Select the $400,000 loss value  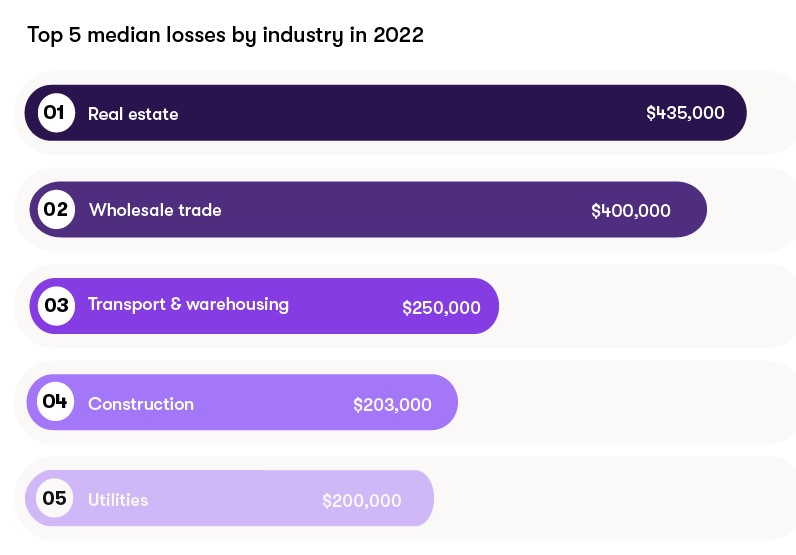pos(631,211)
